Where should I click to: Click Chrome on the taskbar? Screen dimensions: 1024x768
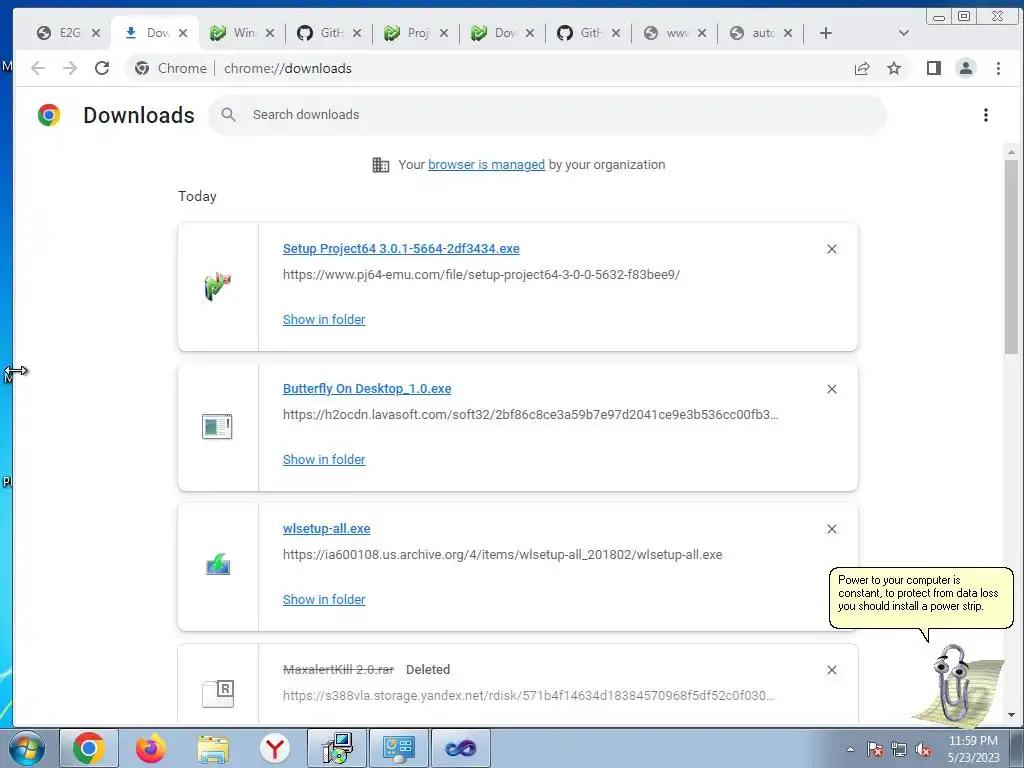point(89,748)
